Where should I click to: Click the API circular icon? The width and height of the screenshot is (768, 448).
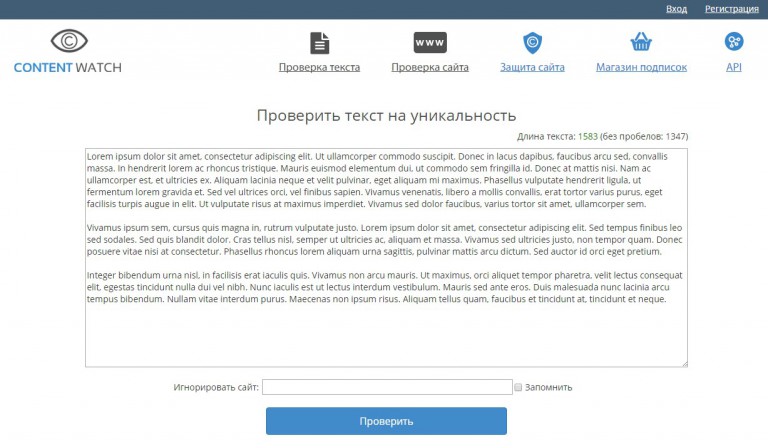click(734, 41)
